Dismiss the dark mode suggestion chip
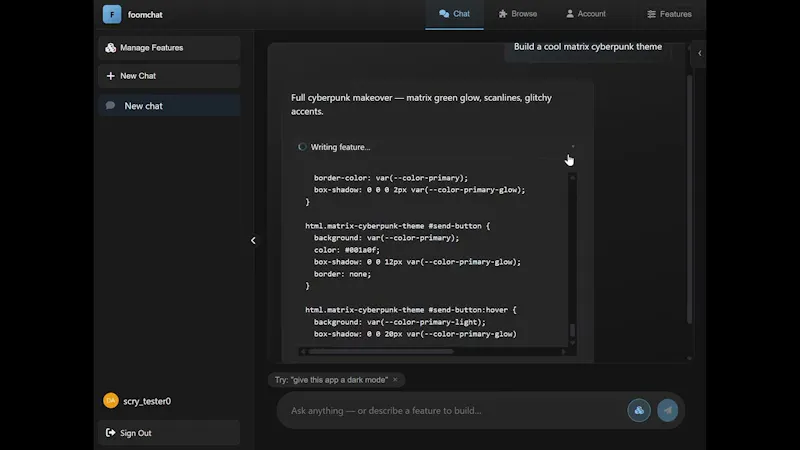800x450 pixels. pos(395,380)
